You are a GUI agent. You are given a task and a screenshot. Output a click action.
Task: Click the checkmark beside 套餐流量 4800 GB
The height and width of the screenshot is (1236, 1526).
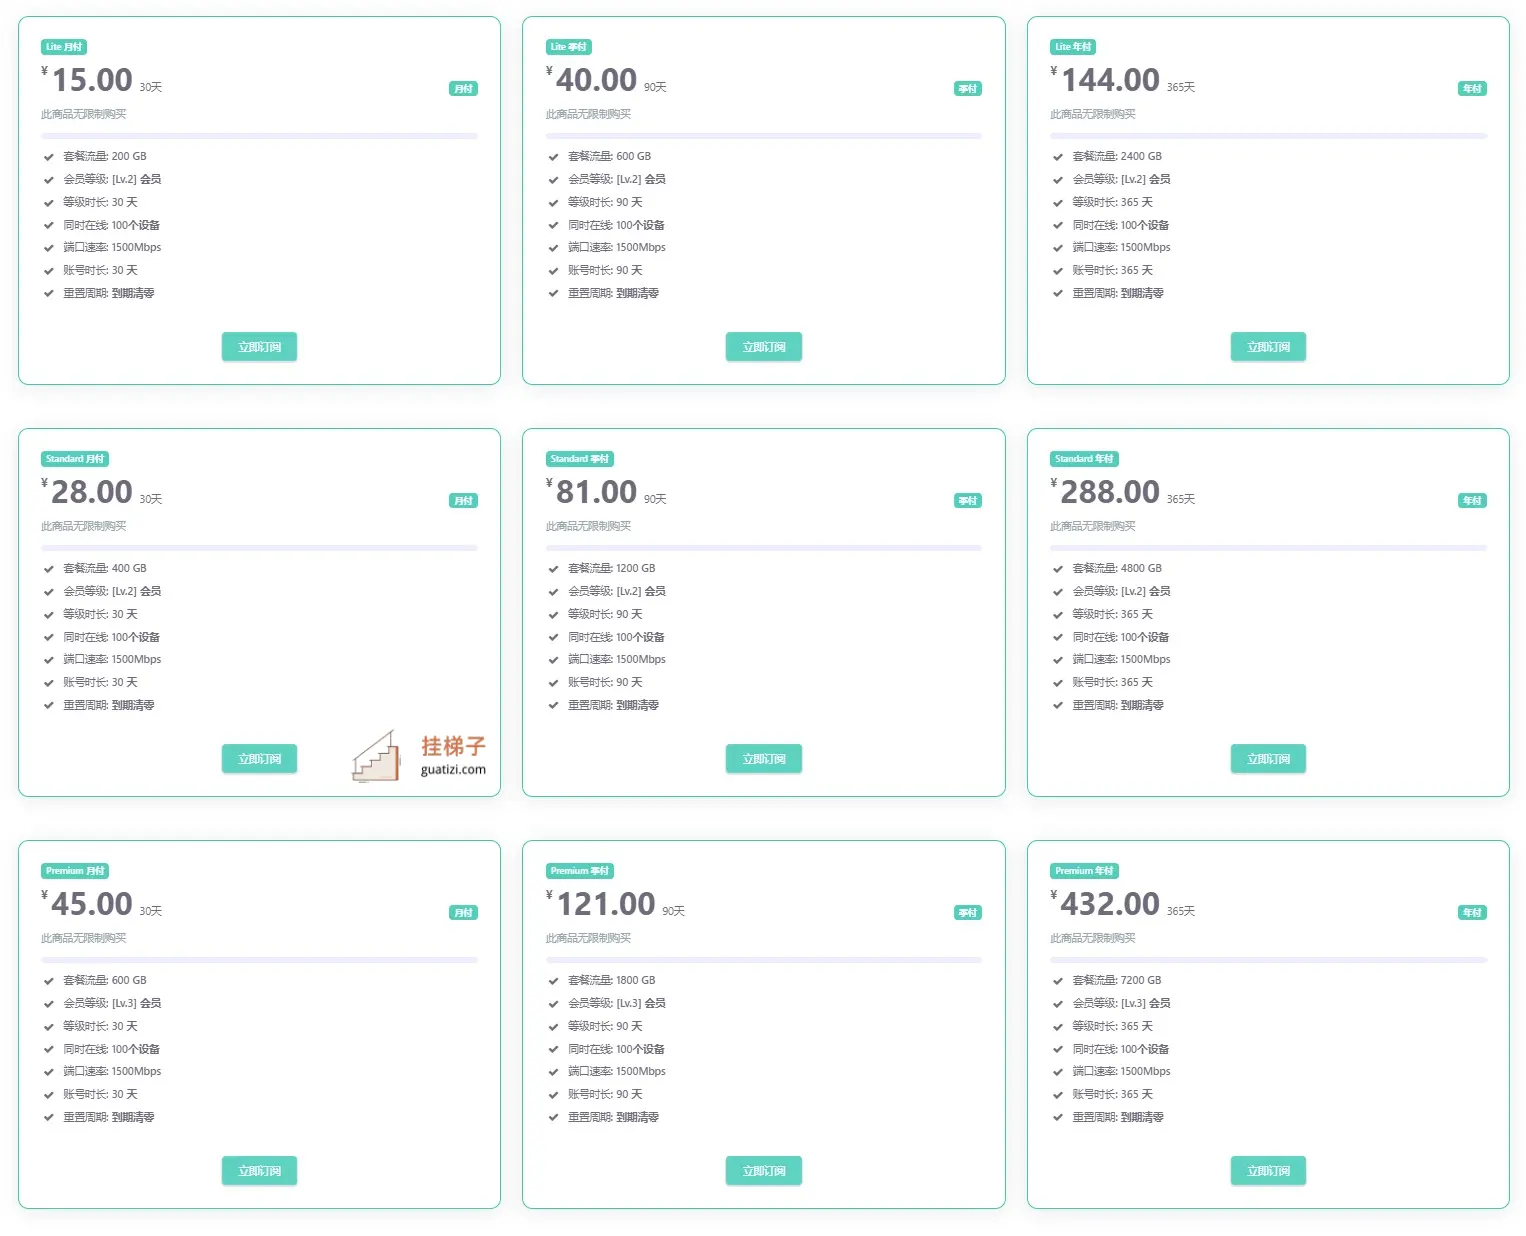[1057, 569]
